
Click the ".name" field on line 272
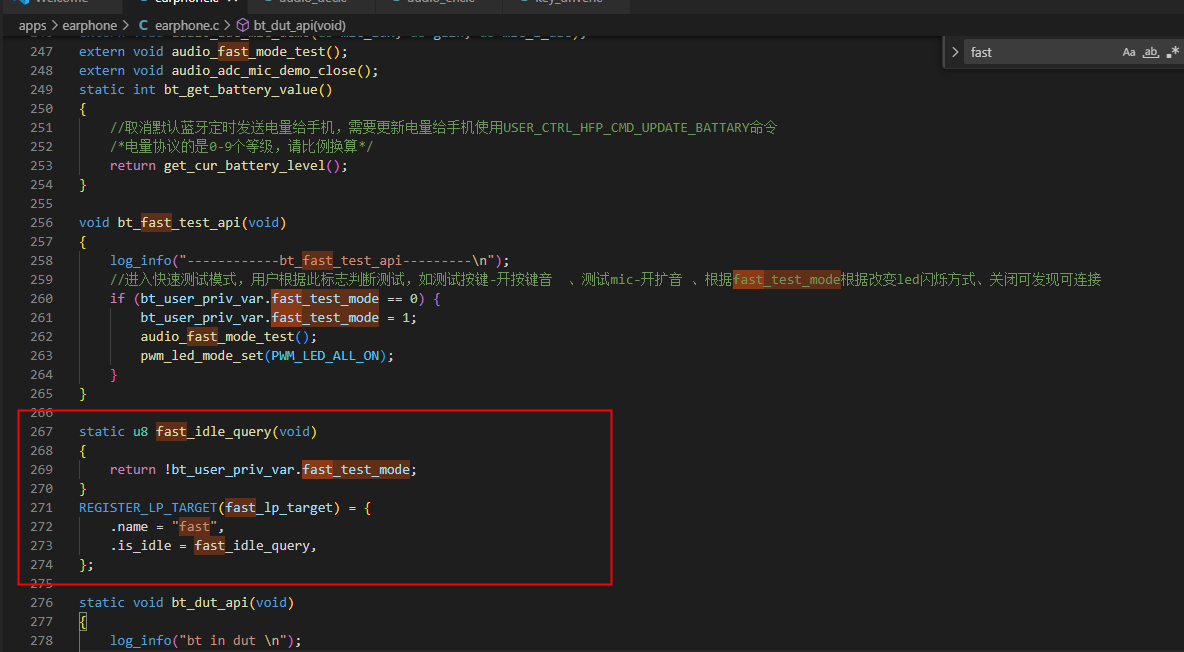click(x=129, y=527)
